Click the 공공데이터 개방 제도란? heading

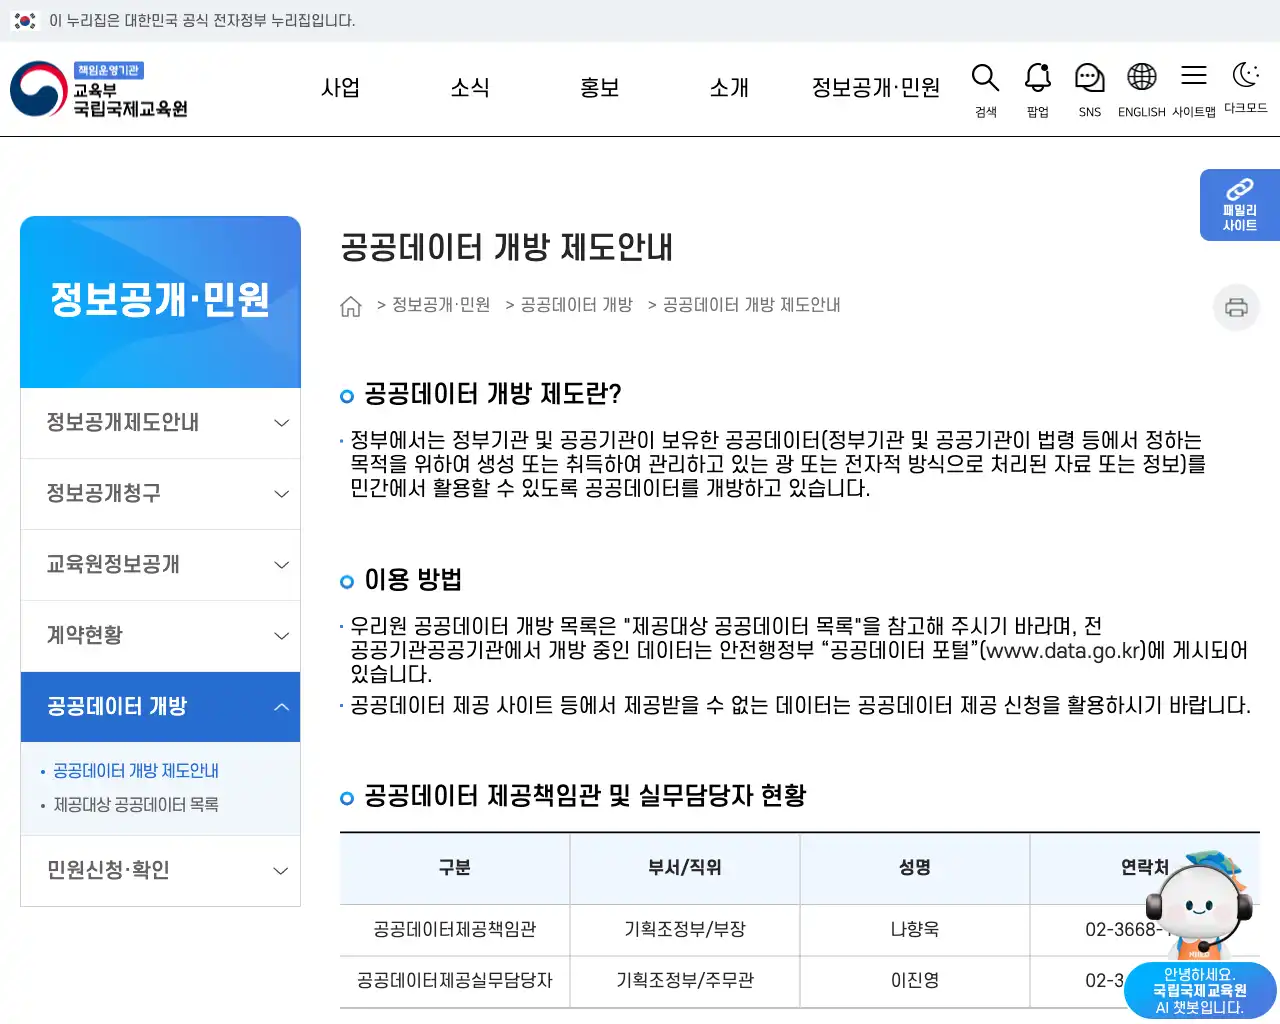click(493, 394)
